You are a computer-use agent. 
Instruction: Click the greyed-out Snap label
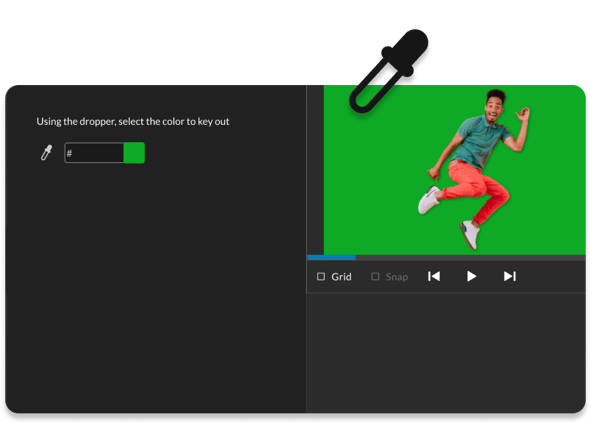point(397,277)
